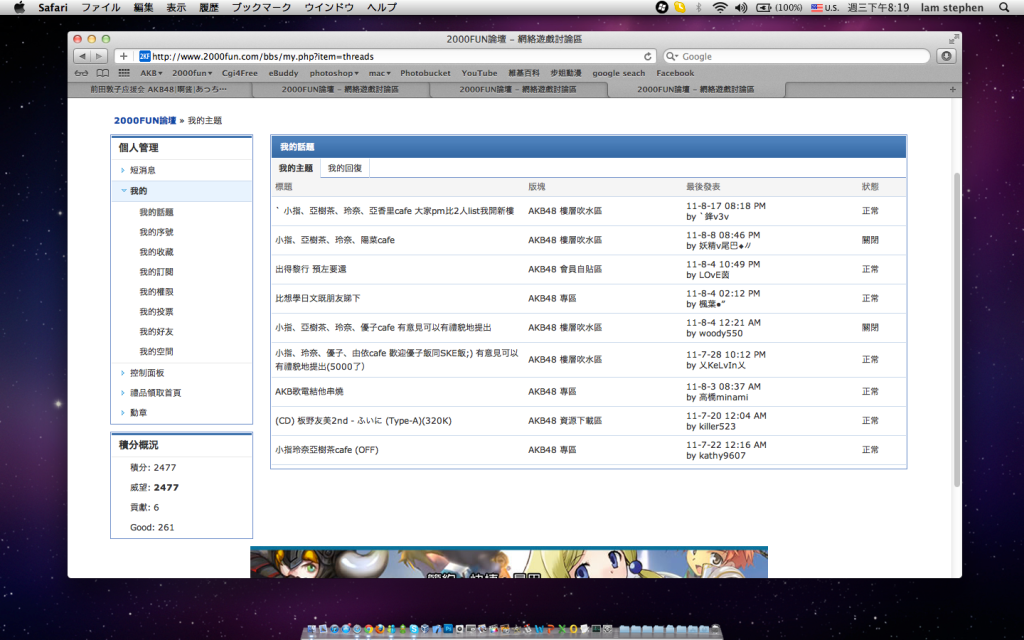This screenshot has width=1024, height=640.
Task: Open the Reading List glasses icon
Action: click(x=82, y=73)
